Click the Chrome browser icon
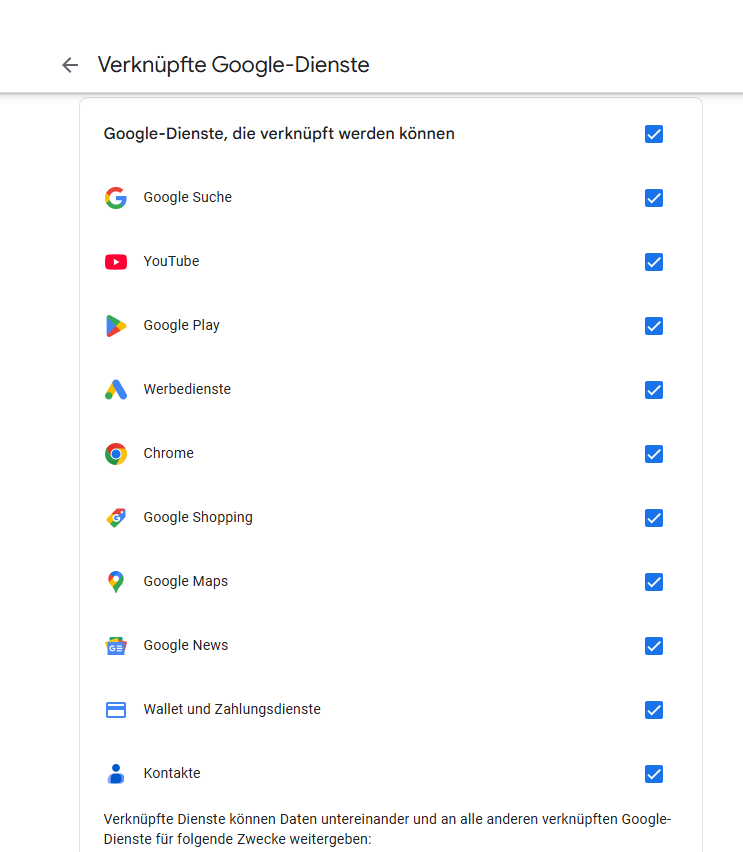The height and width of the screenshot is (852, 743). 116,454
